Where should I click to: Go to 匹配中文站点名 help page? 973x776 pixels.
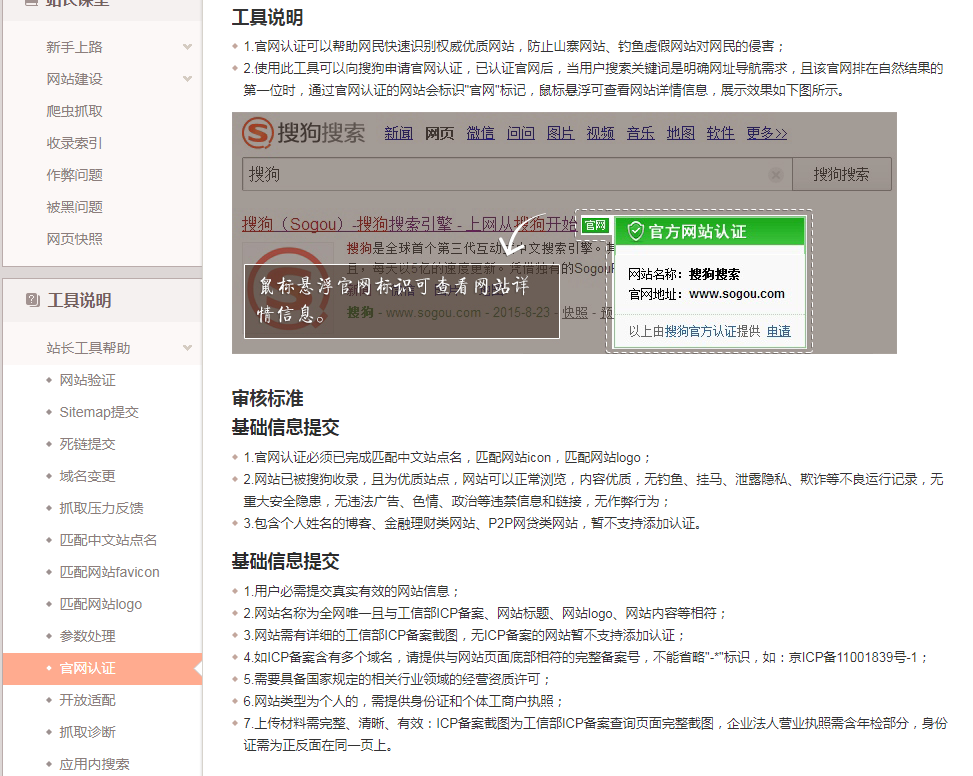coord(108,540)
